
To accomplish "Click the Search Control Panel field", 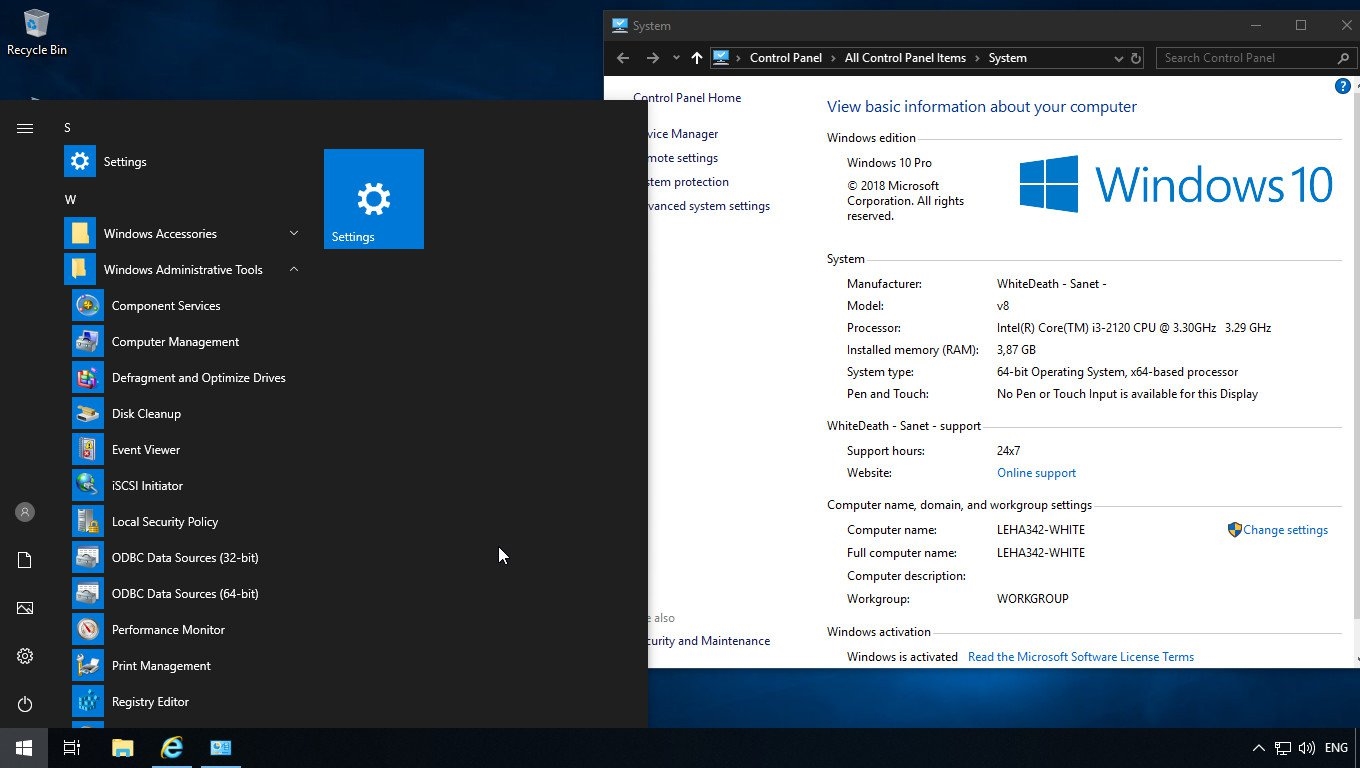I will (1257, 58).
